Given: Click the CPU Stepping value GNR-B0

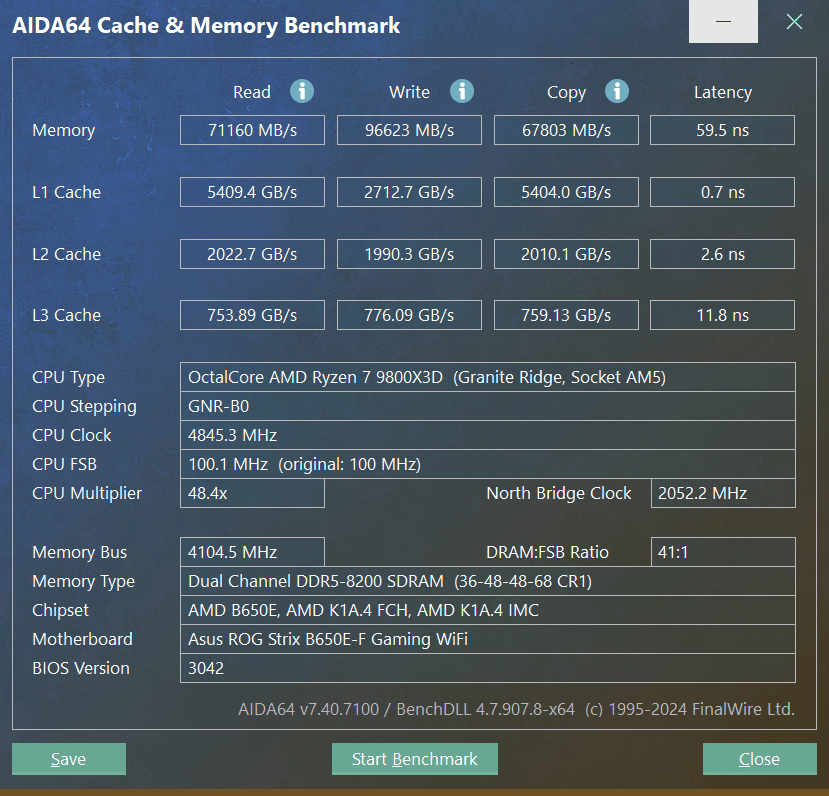Looking at the screenshot, I should (487, 406).
